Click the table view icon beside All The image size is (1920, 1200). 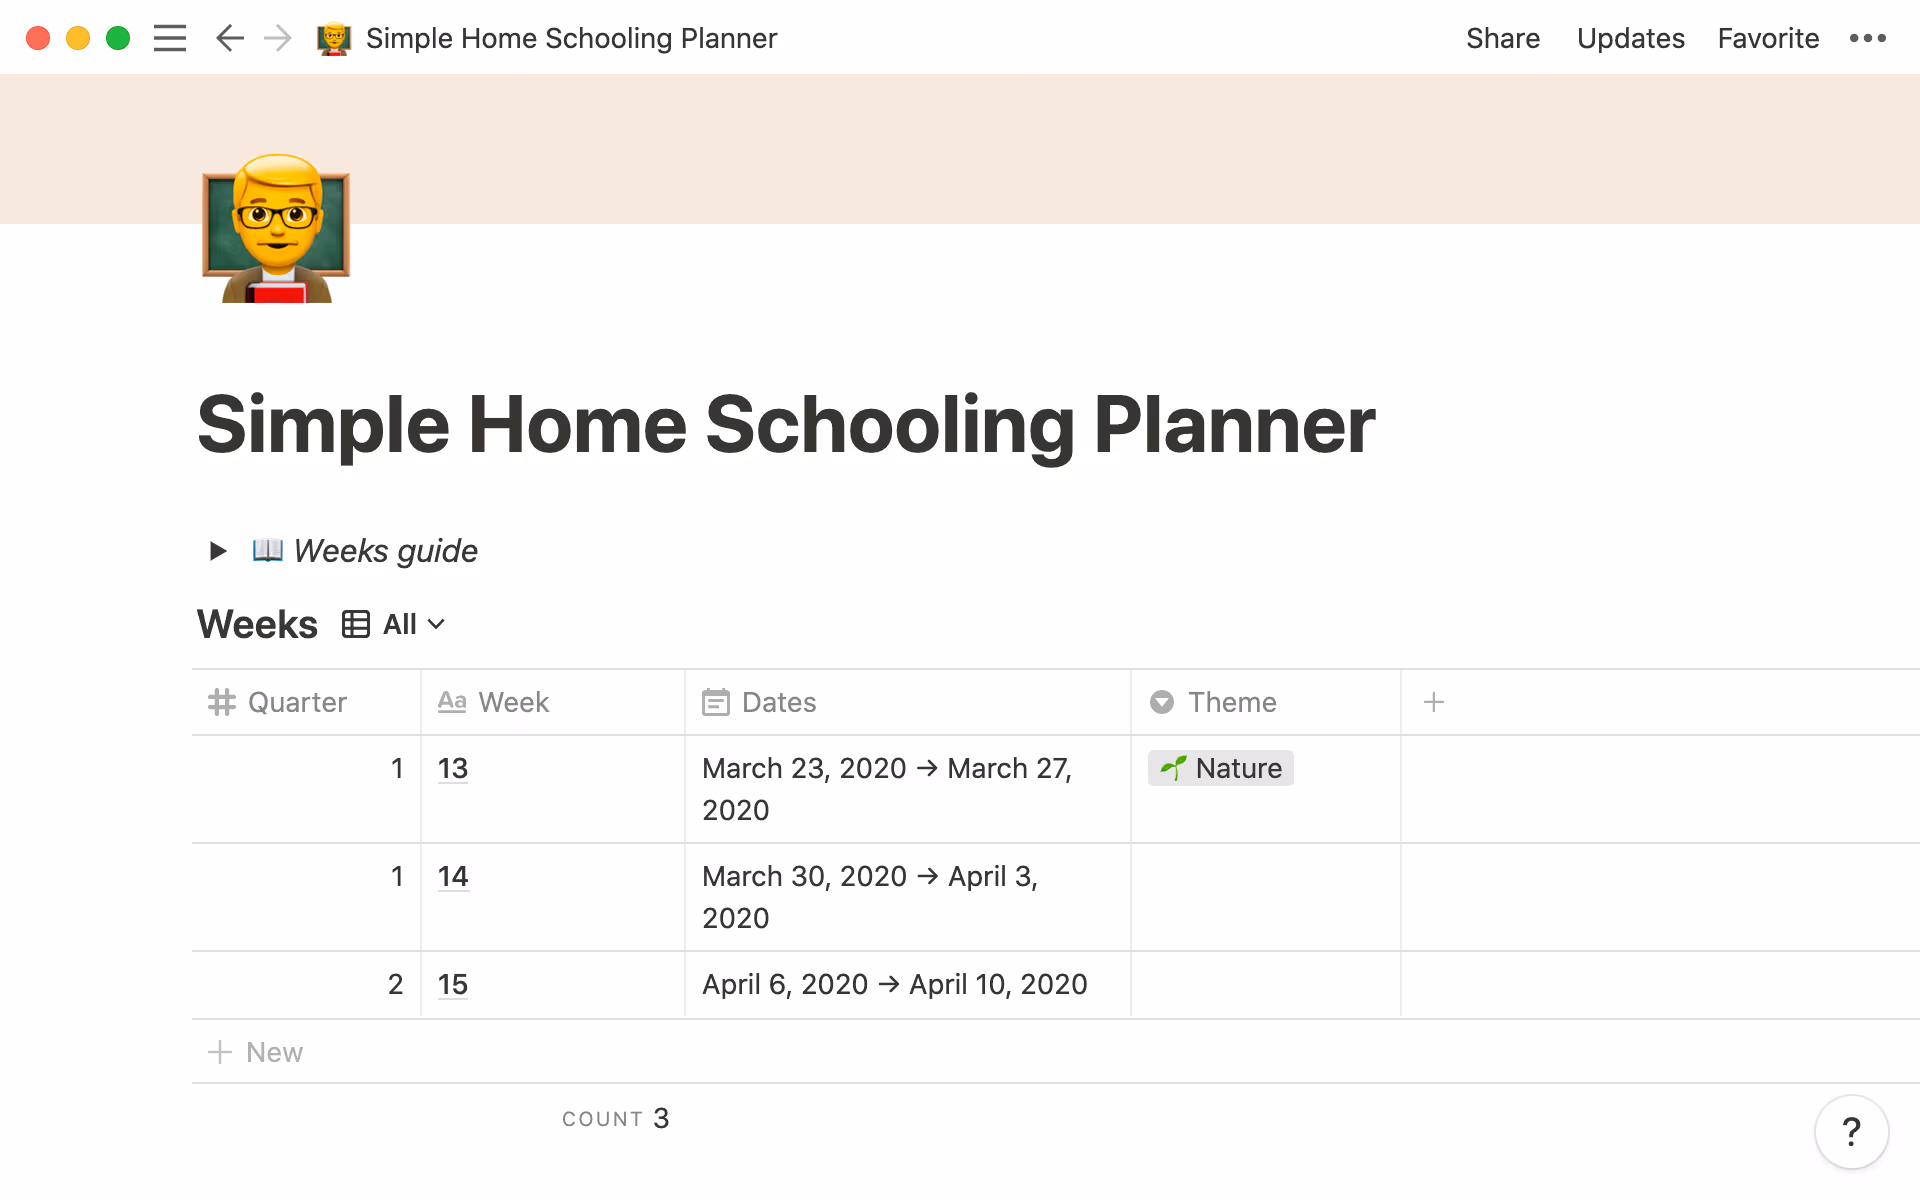356,624
